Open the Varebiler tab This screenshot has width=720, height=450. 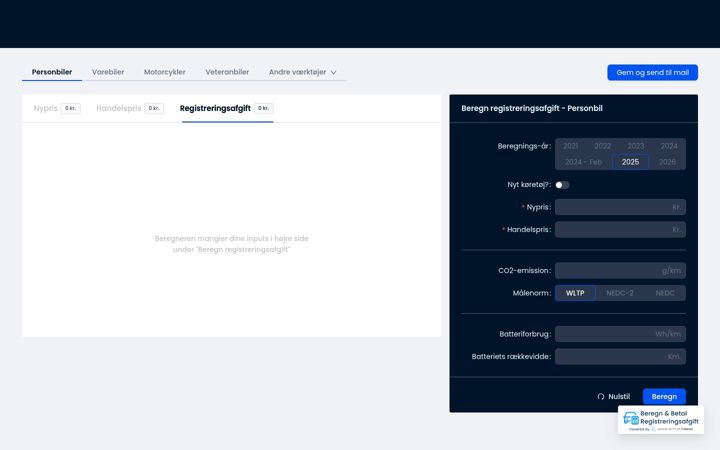(108, 72)
